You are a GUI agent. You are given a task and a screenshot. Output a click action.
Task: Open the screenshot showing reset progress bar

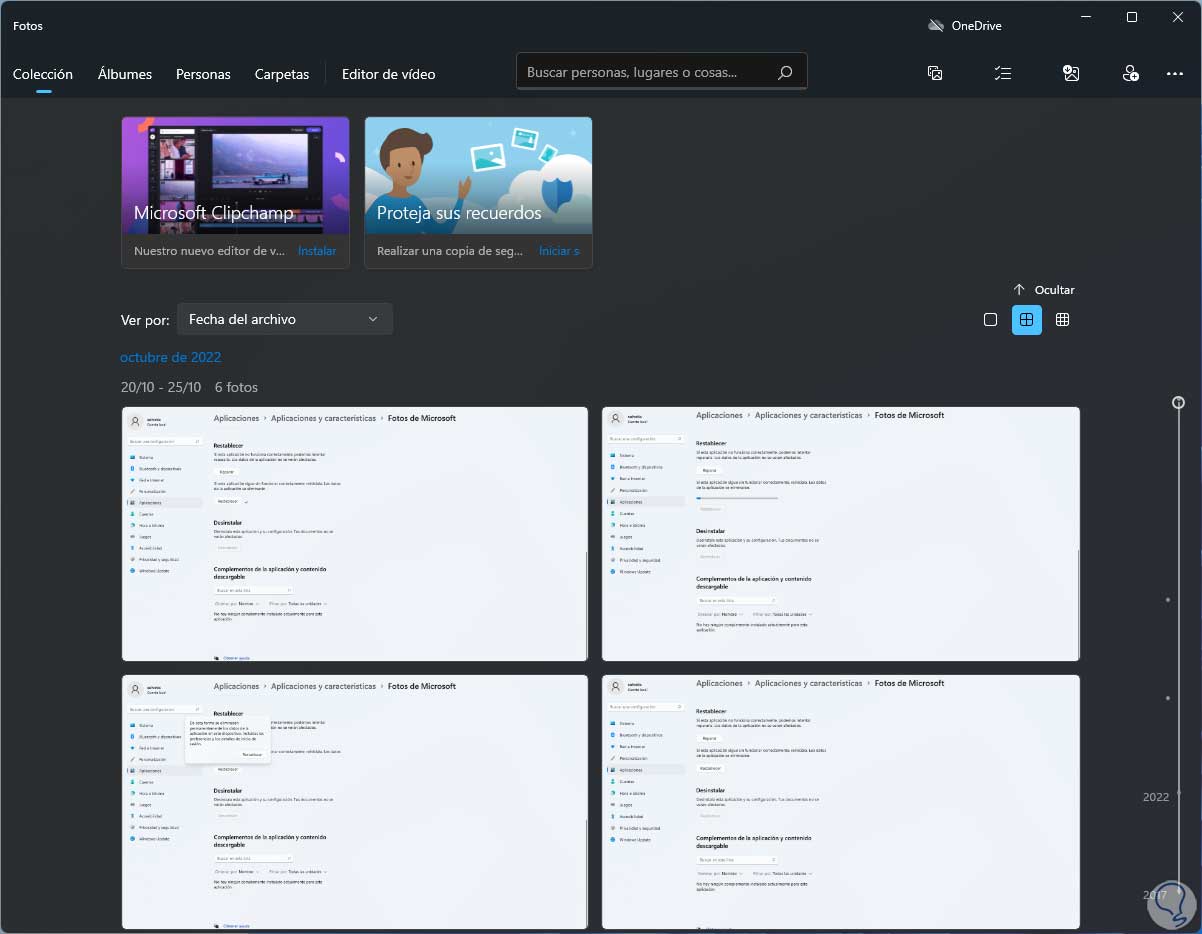[841, 534]
